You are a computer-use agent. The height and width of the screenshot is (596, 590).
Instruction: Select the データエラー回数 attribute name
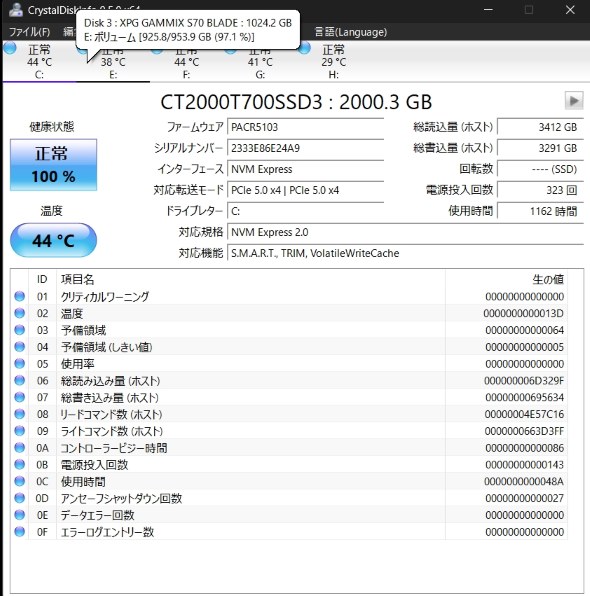pos(98,515)
